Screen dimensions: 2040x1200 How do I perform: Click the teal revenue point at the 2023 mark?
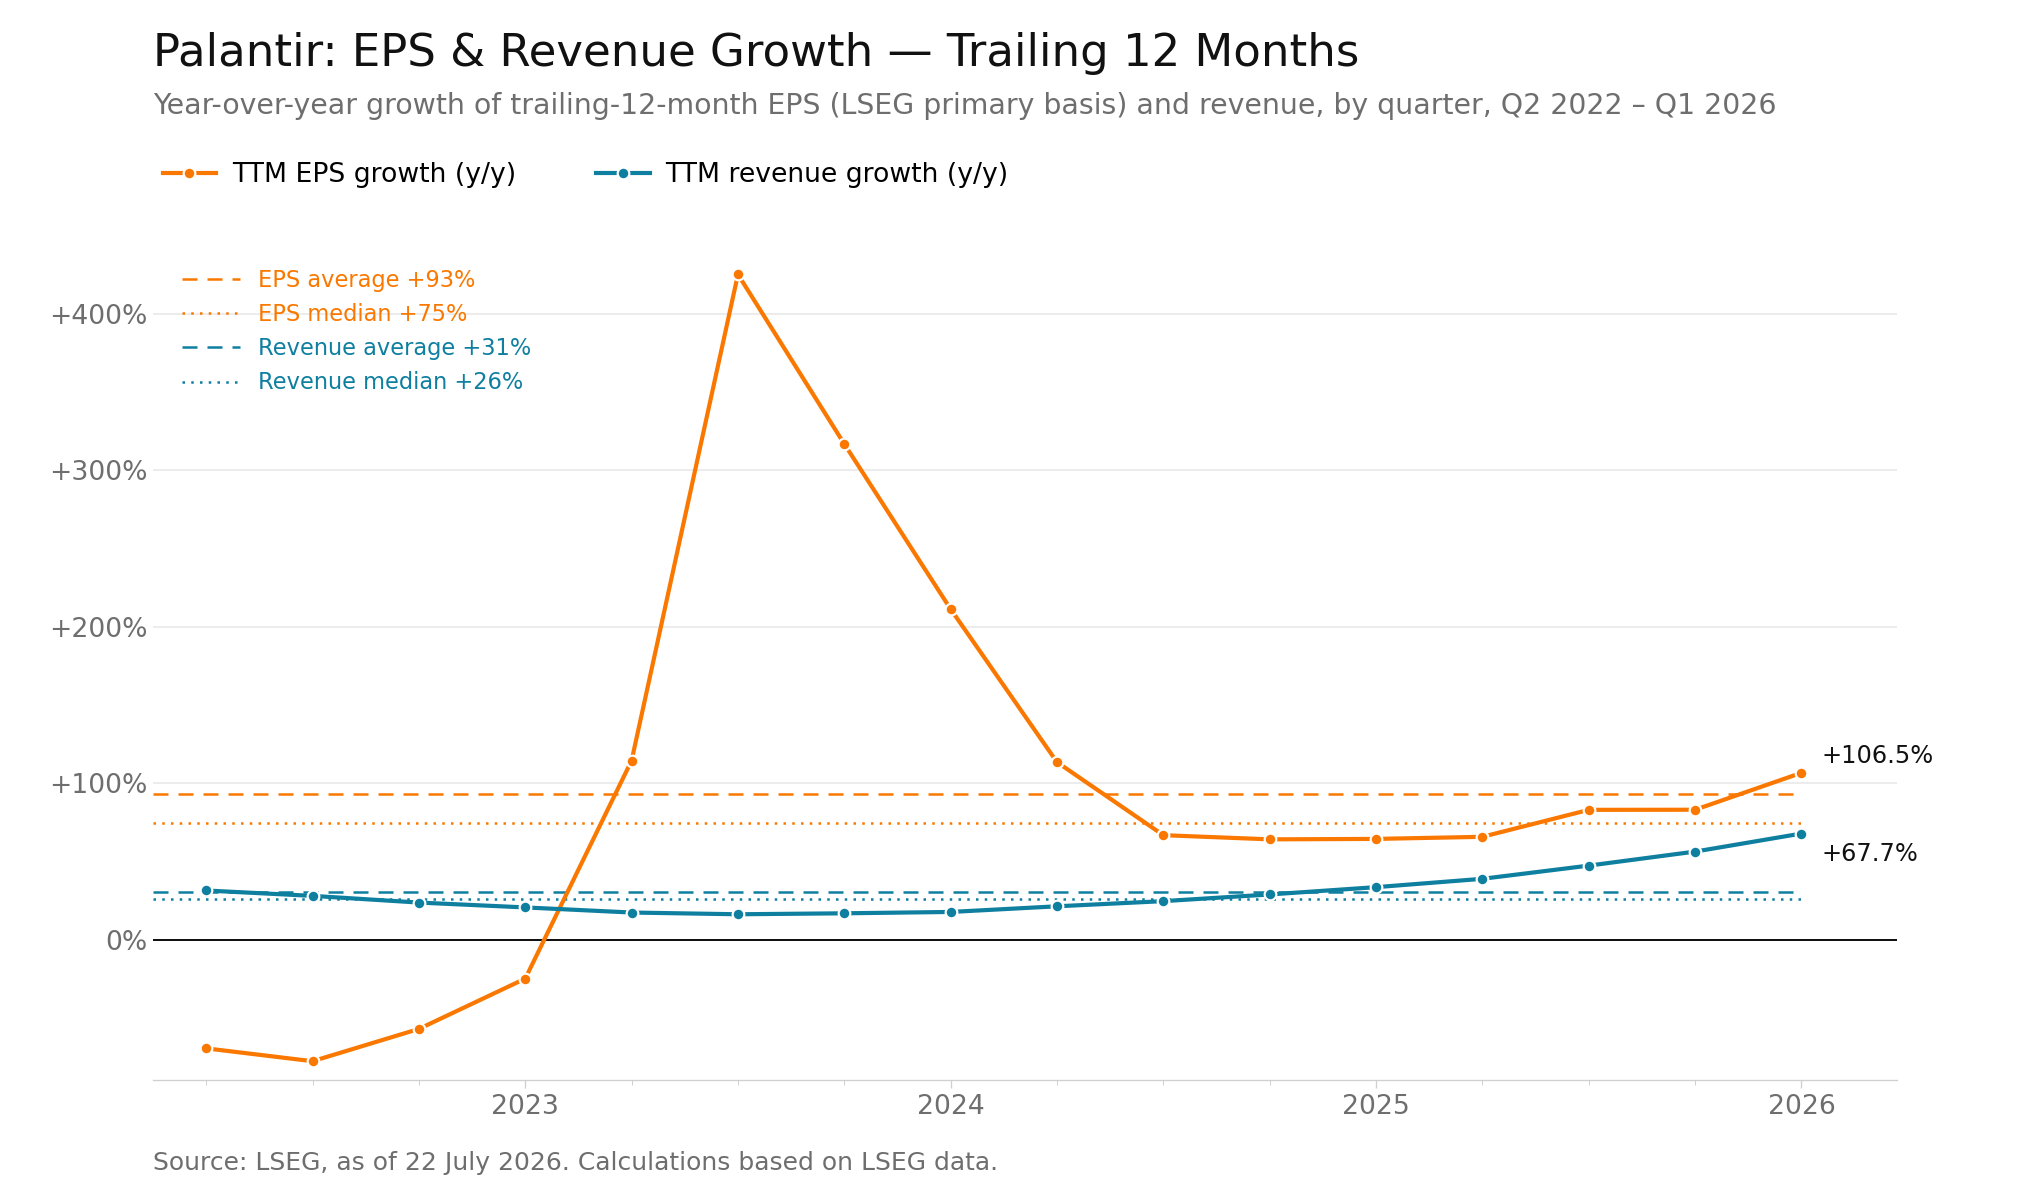[525, 907]
